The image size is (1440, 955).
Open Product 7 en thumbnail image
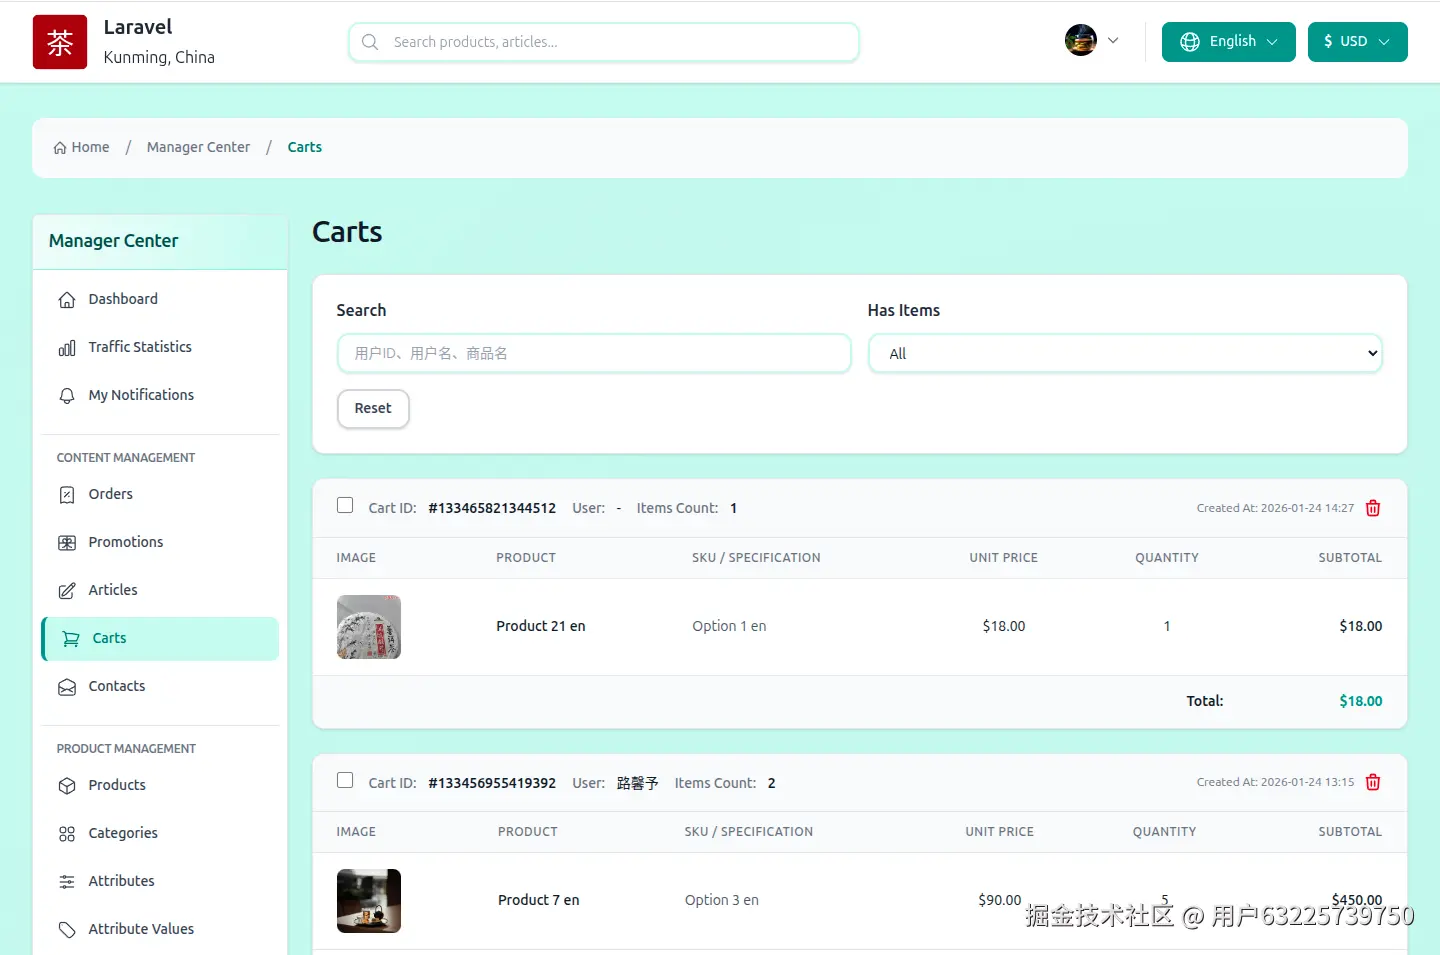[369, 901]
